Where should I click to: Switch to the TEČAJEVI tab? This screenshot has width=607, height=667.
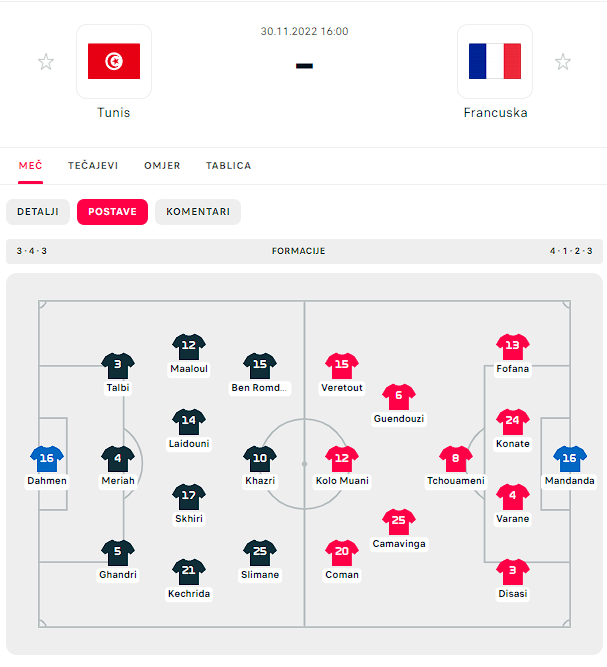pos(93,165)
